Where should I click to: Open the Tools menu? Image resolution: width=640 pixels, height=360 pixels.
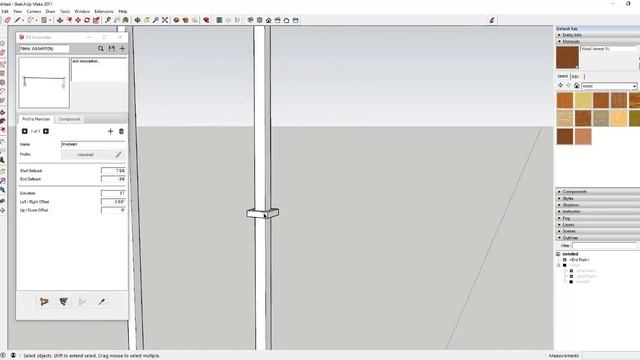click(65, 11)
